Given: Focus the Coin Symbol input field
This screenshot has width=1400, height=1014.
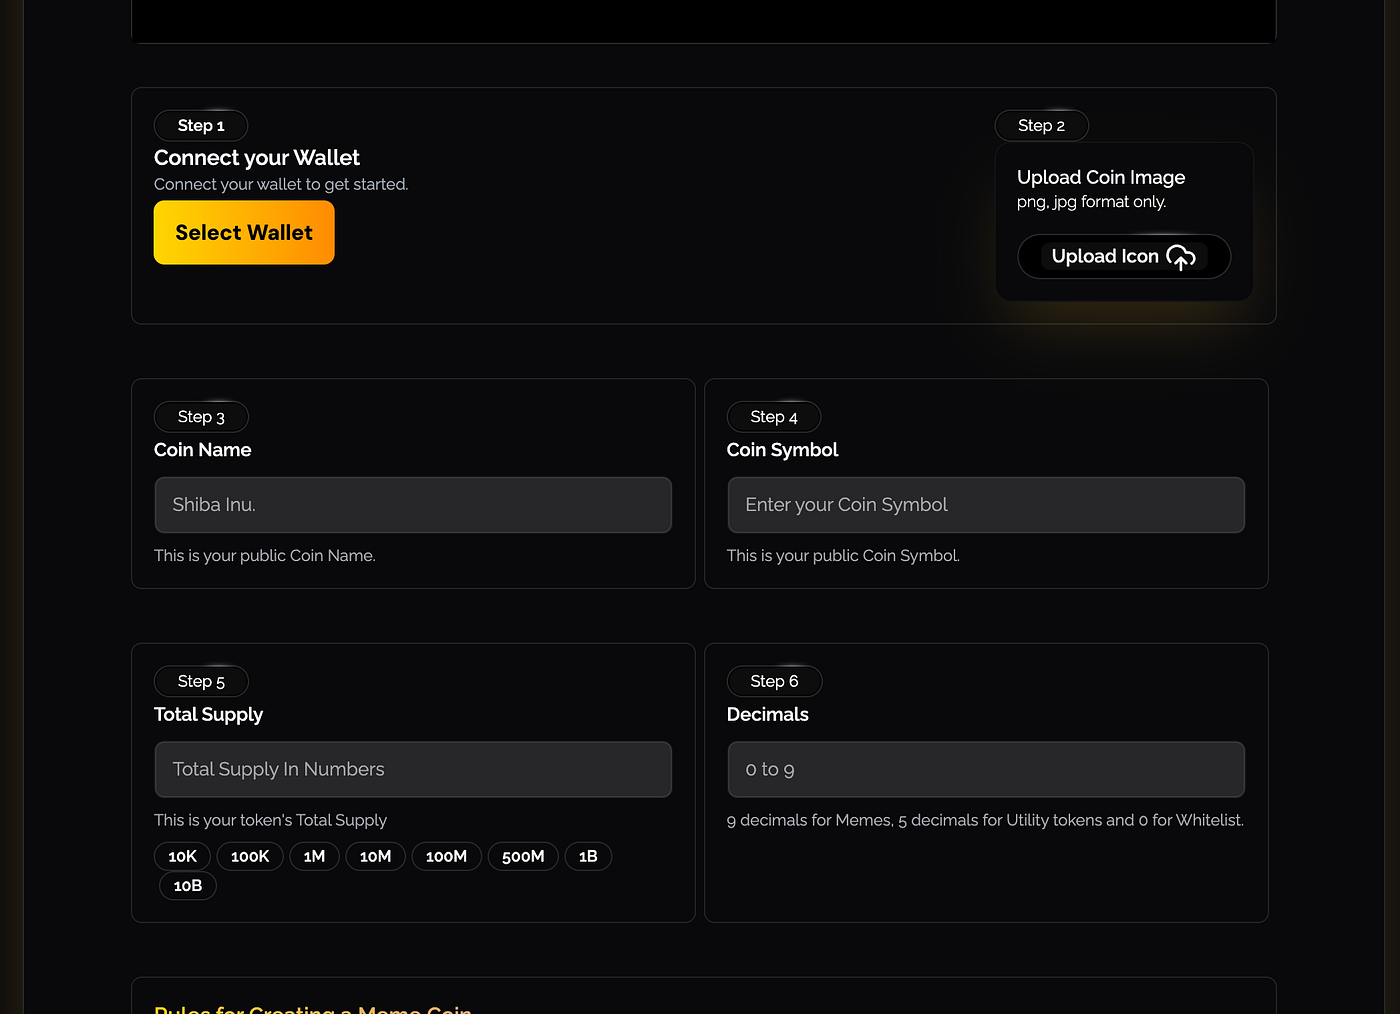Looking at the screenshot, I should tap(986, 505).
